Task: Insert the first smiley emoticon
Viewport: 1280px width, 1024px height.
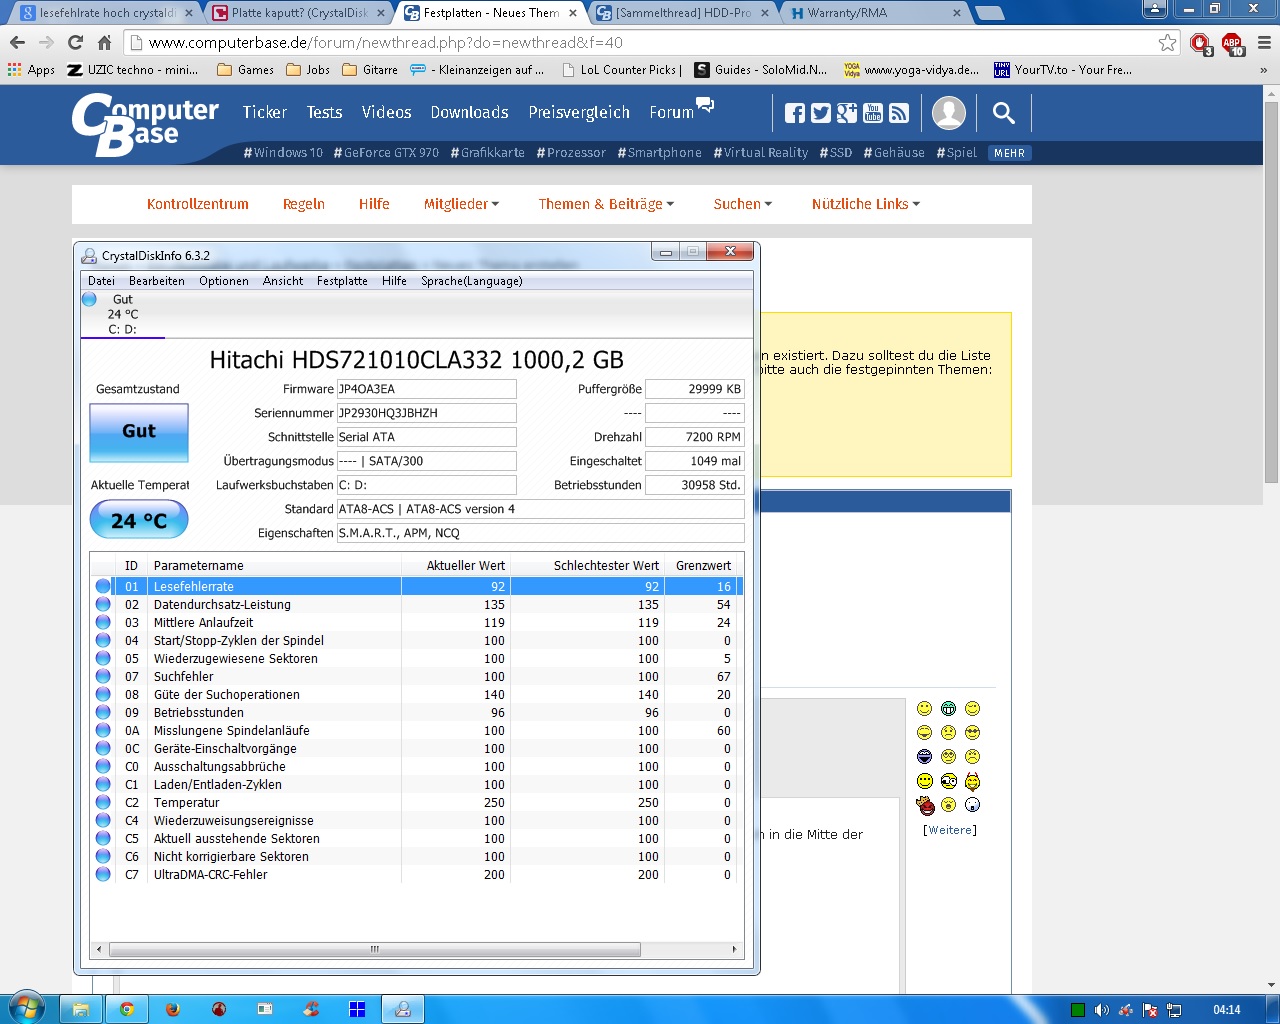Action: pos(924,709)
